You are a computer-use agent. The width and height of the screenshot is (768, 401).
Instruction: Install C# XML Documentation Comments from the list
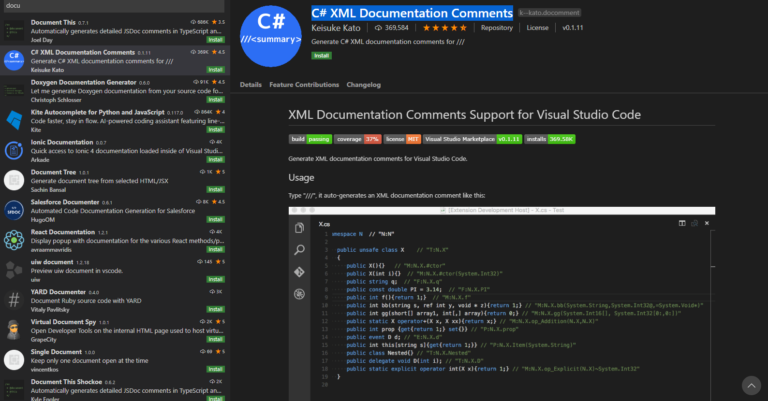(x=215, y=70)
